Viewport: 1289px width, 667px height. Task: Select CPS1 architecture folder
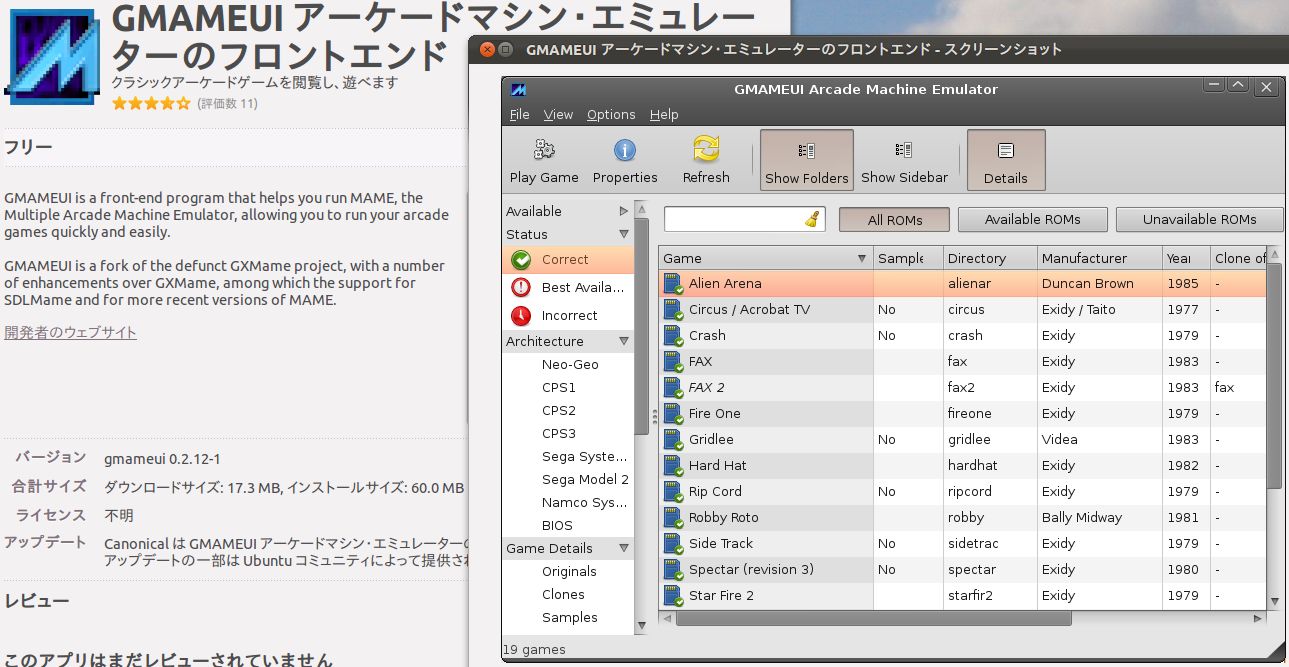(x=559, y=387)
